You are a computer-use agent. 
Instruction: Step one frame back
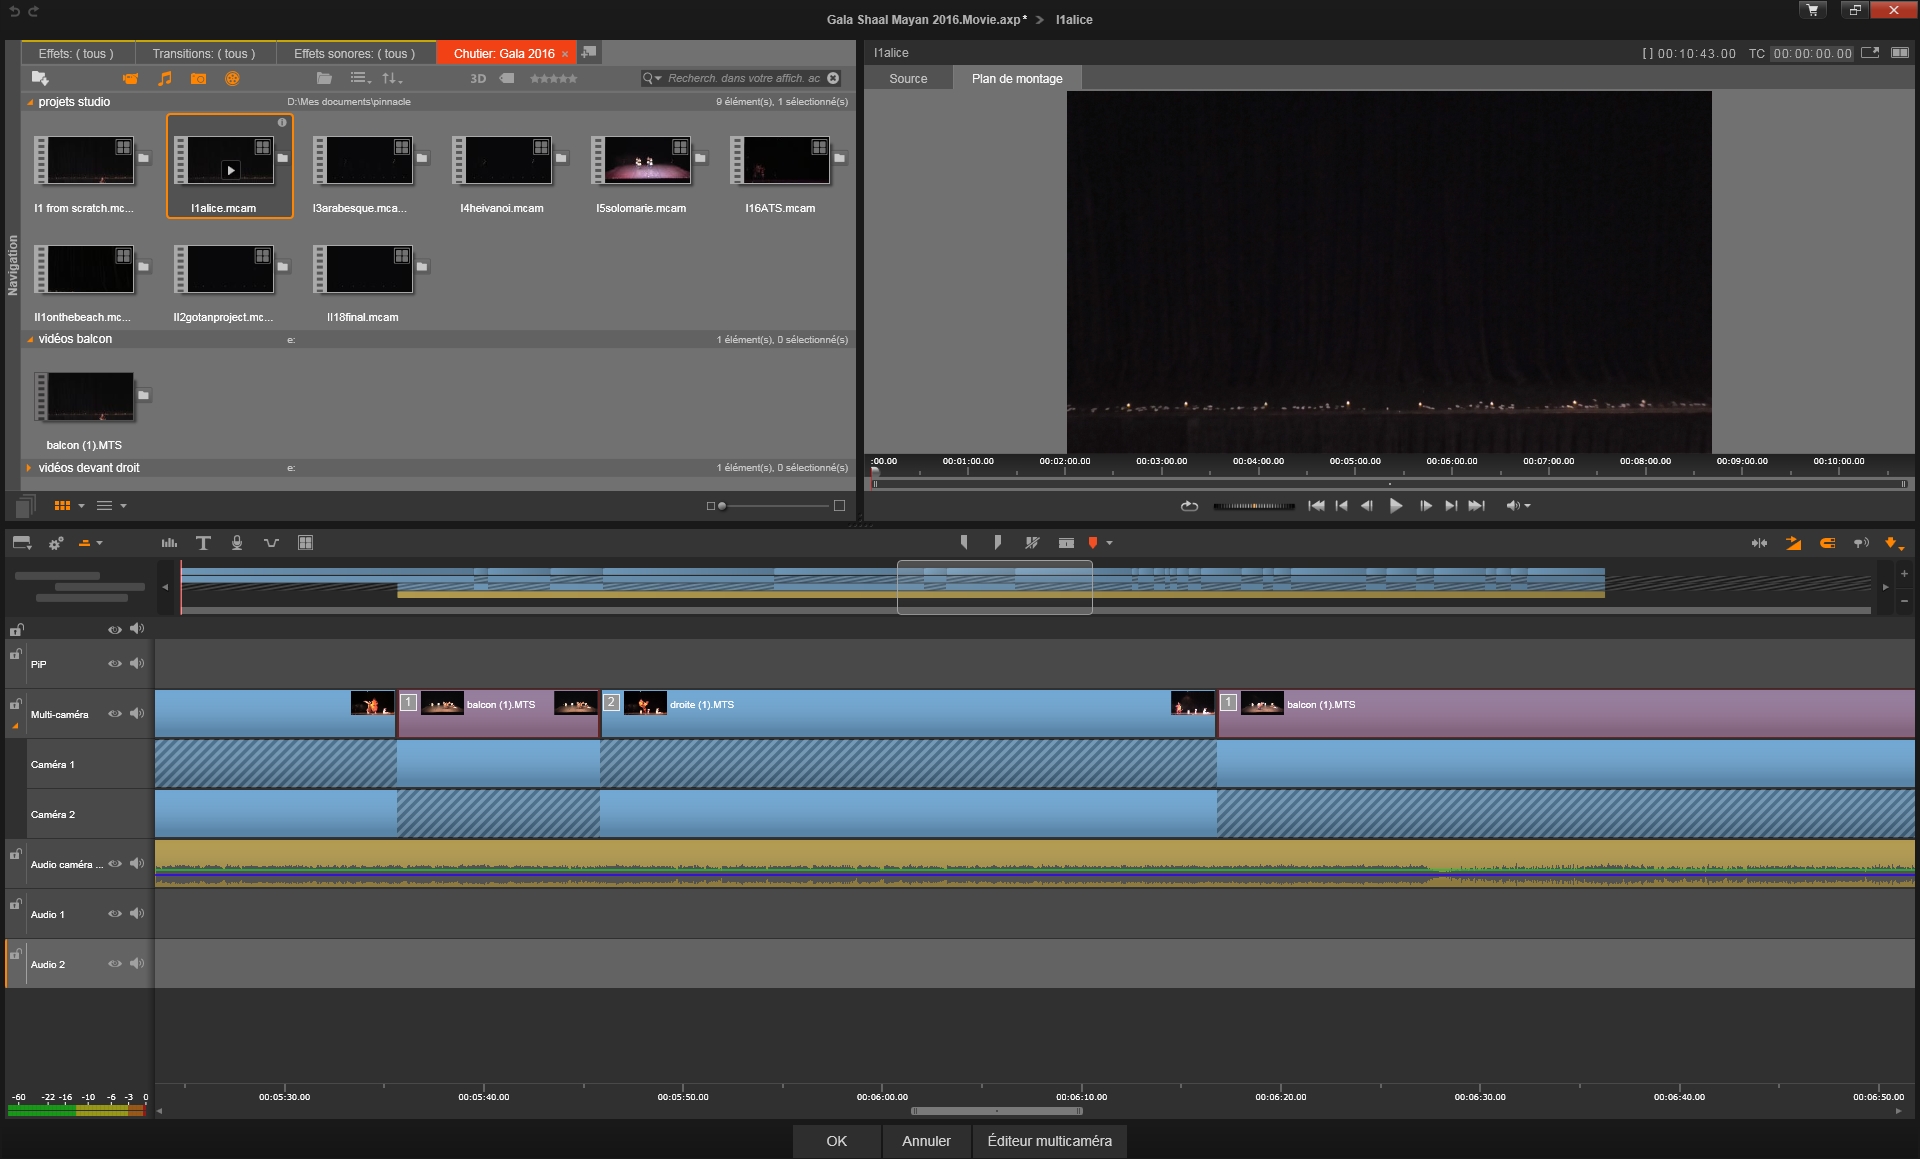pos(1367,506)
